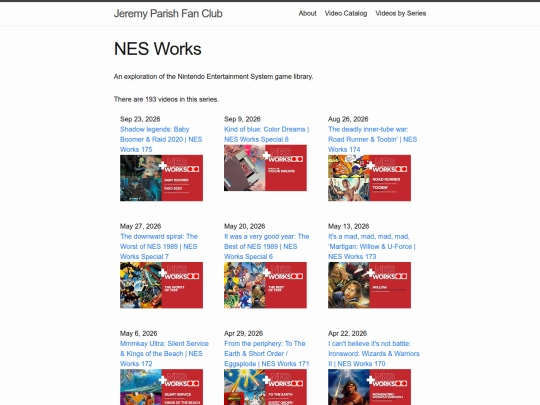This screenshot has height=405, width=540.
Task: Open 'The deadly inner-tube war' video link
Action: click(372, 139)
